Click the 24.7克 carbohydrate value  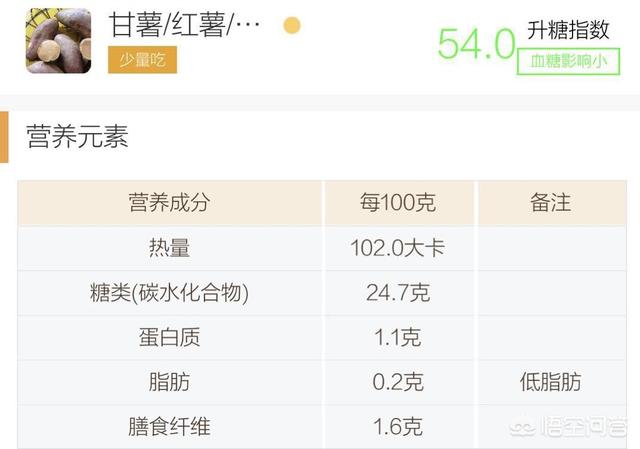point(398,293)
